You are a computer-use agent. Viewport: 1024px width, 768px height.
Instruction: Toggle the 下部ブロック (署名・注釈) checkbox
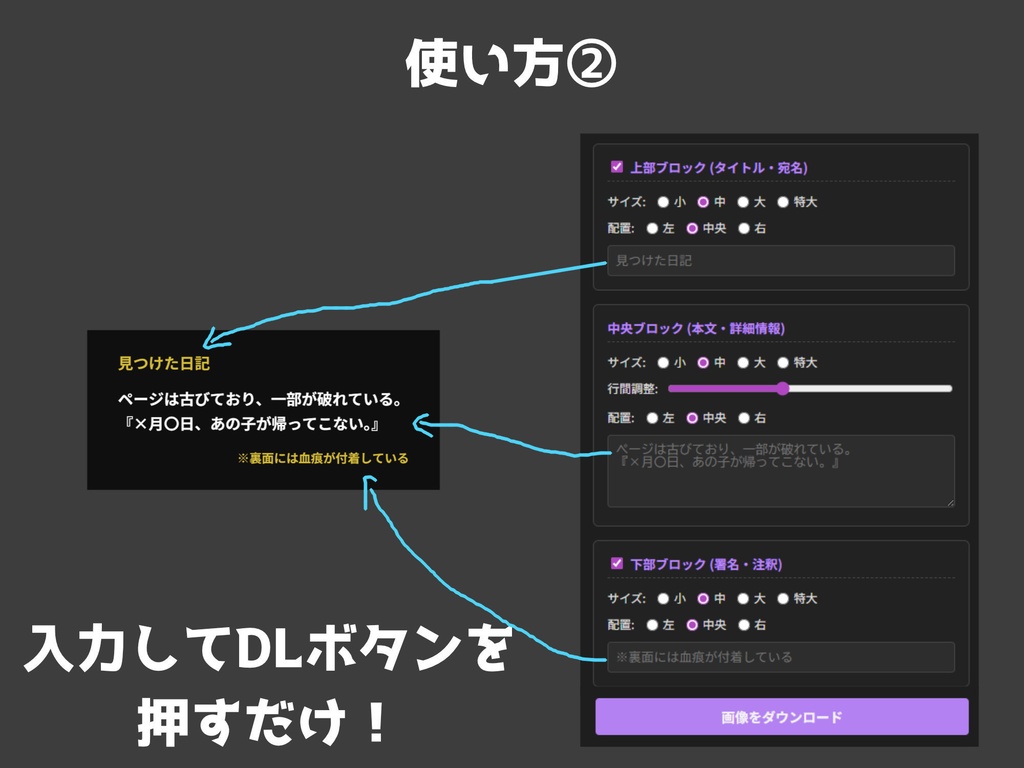[618, 564]
